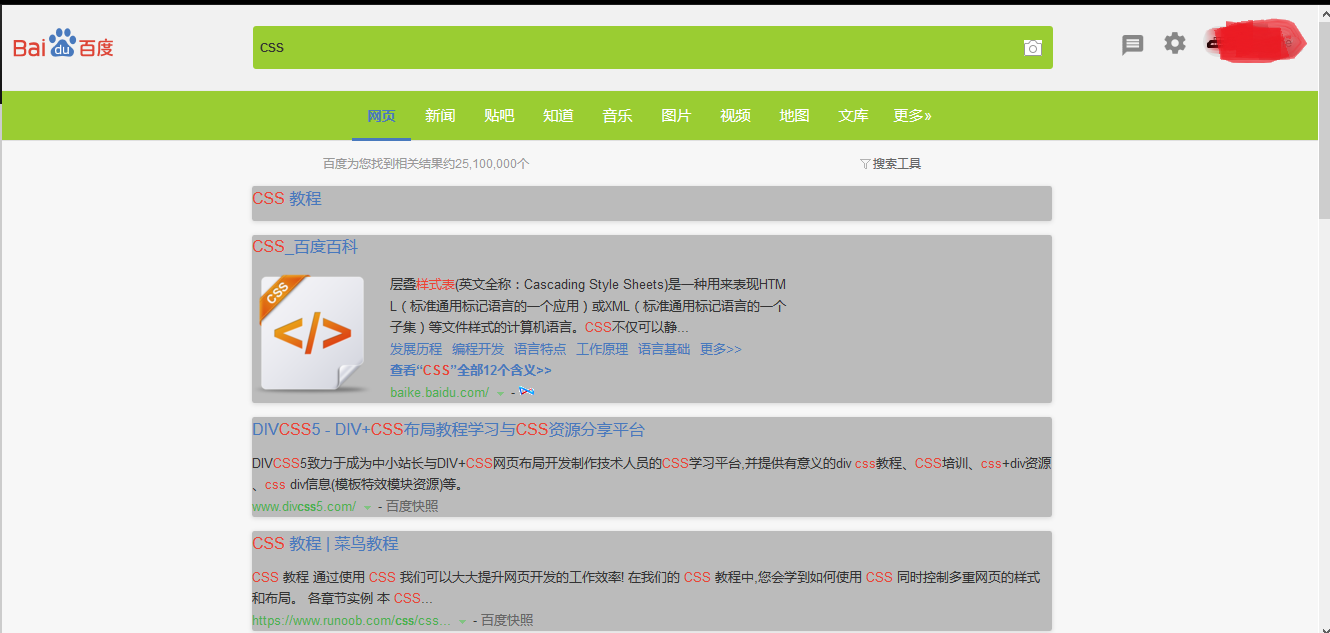Open the DIVCSS5 result title

(449, 430)
